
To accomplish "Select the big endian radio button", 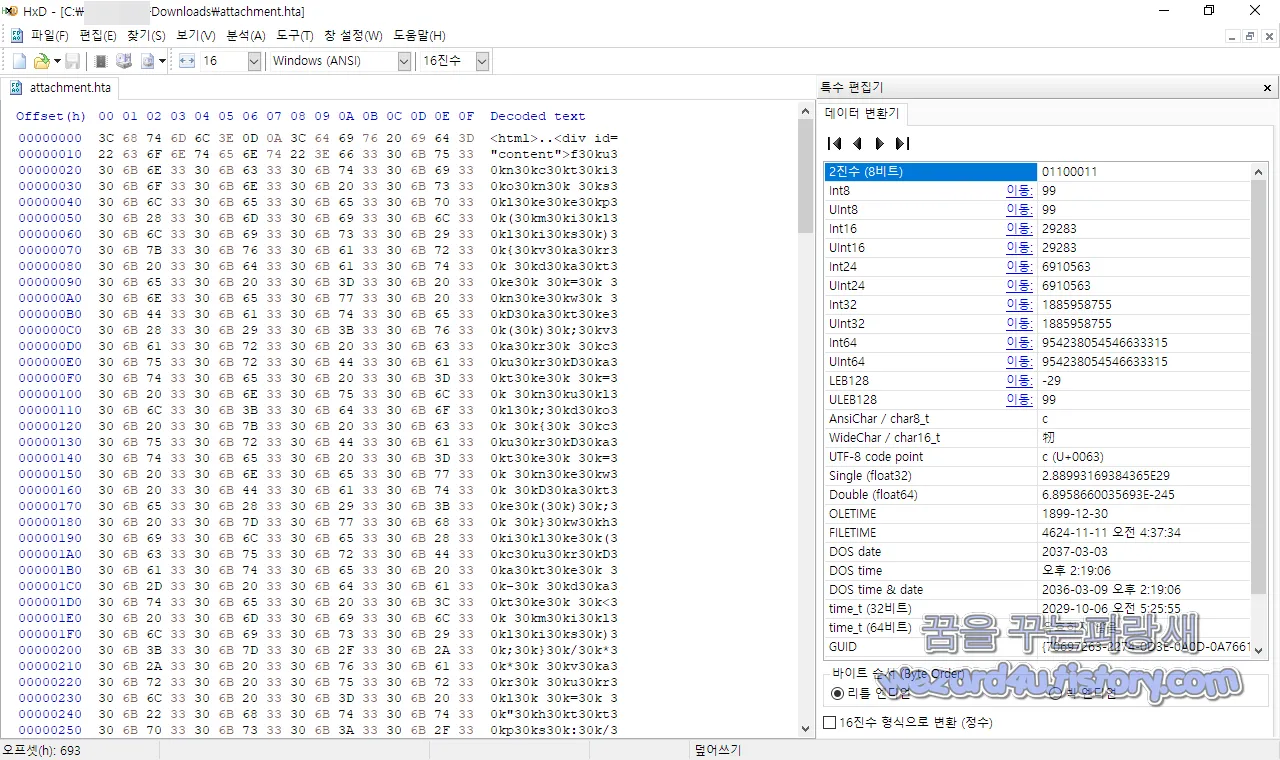I will tap(1056, 693).
